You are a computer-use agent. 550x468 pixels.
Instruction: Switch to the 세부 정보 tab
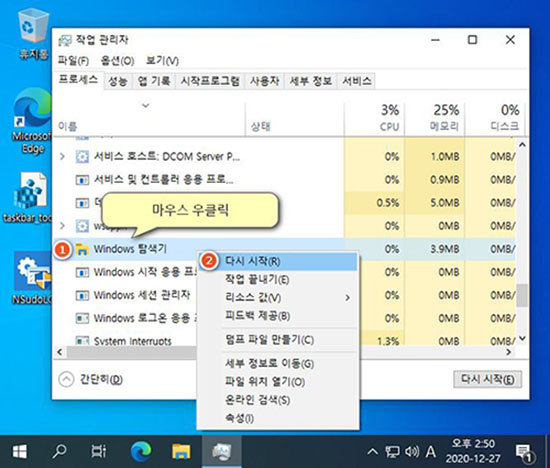(x=310, y=81)
